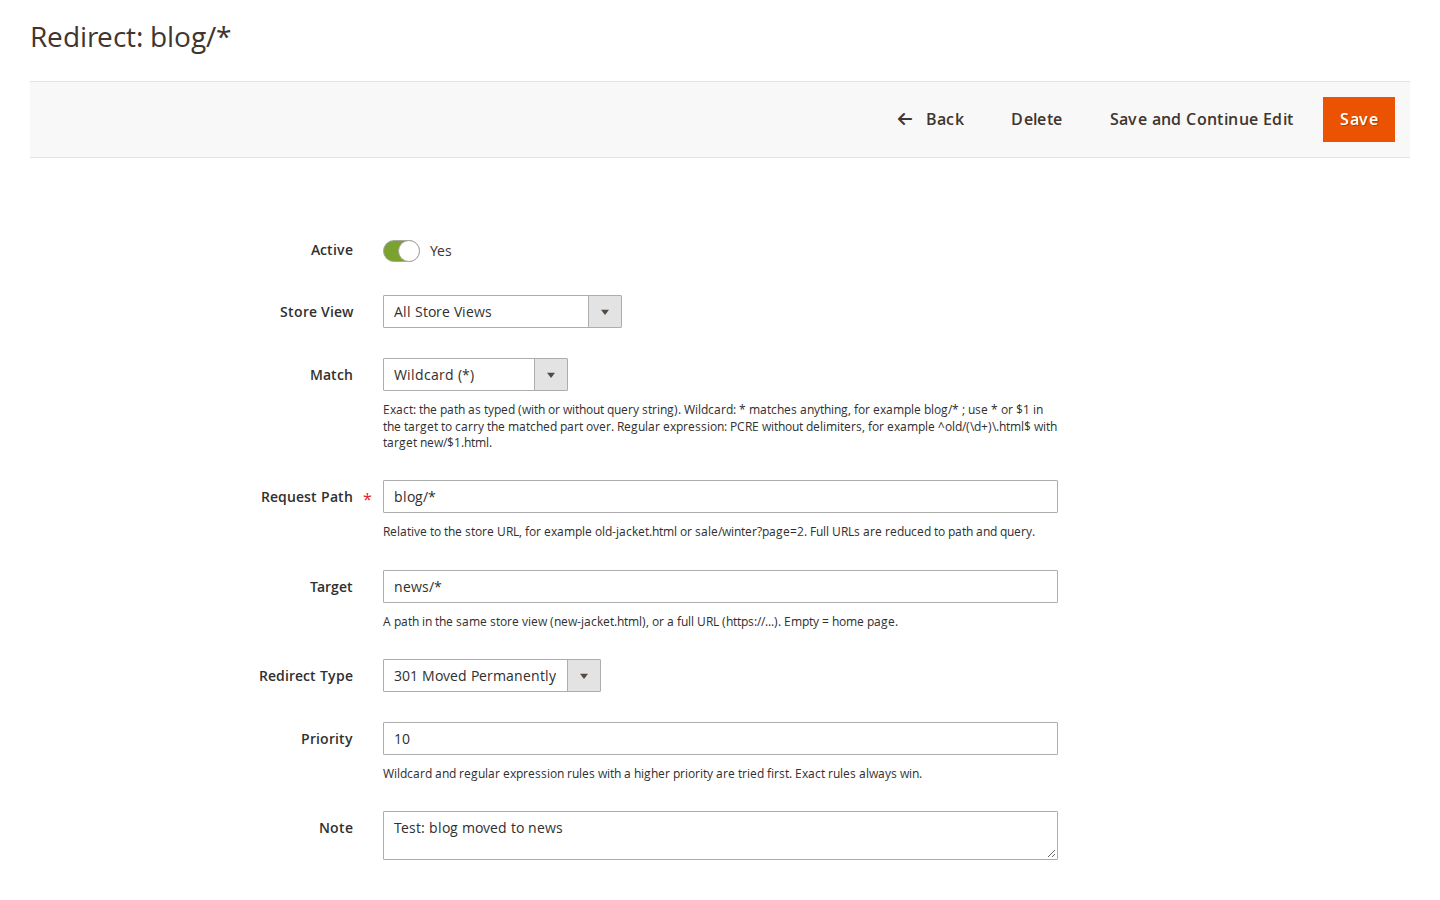Image resolution: width=1440 pixels, height=900 pixels.
Task: Toggle the Active switch off
Action: pyautogui.click(x=401, y=251)
